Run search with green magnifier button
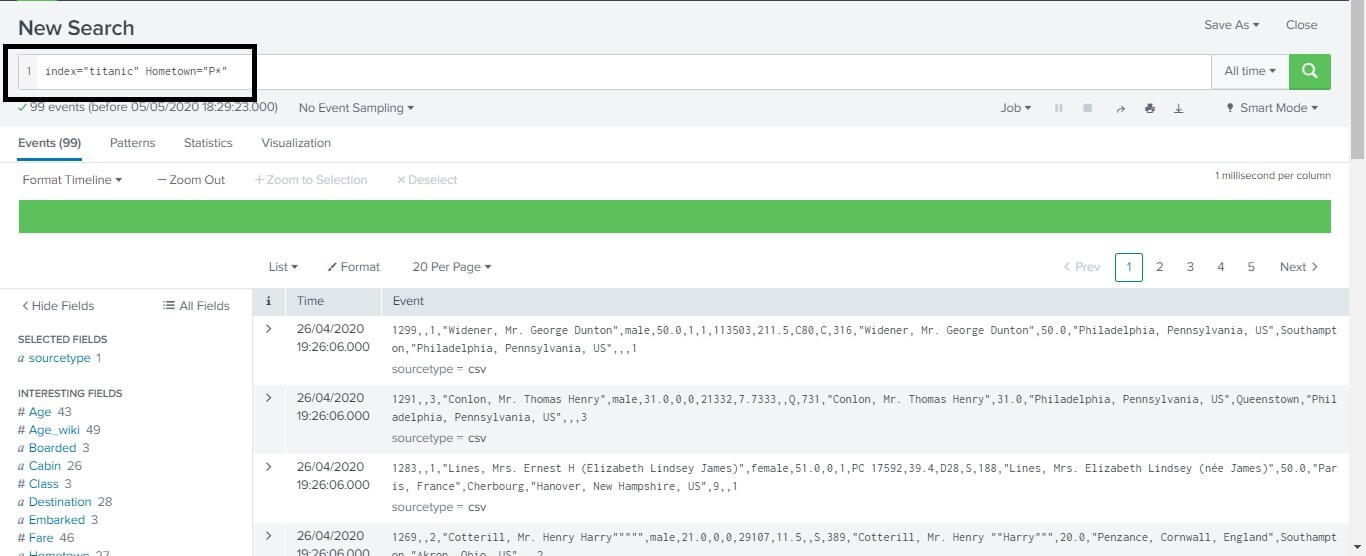The width and height of the screenshot is (1366, 556). (1309, 71)
